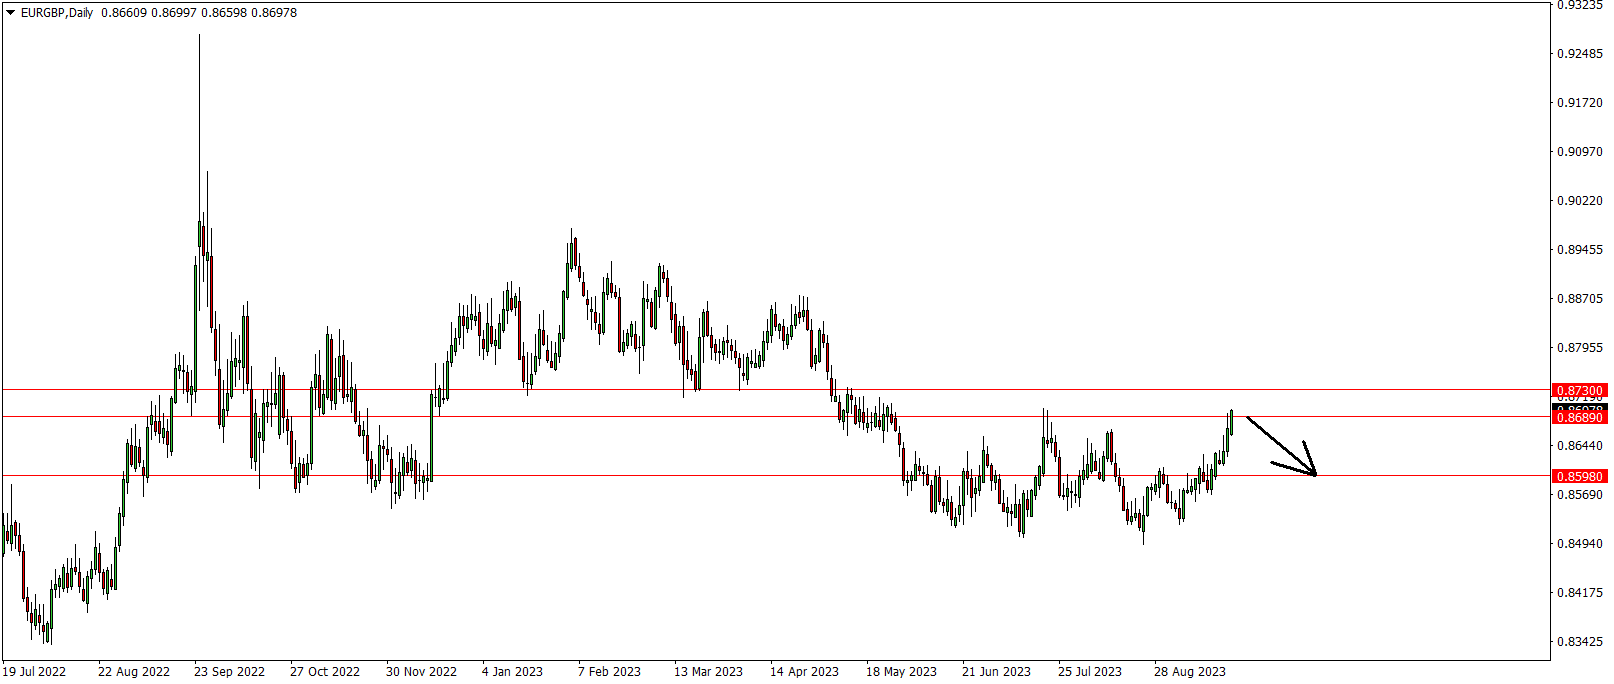The image size is (1614, 684).
Task: Select the red 0.87300 level label
Action: coord(1580,390)
